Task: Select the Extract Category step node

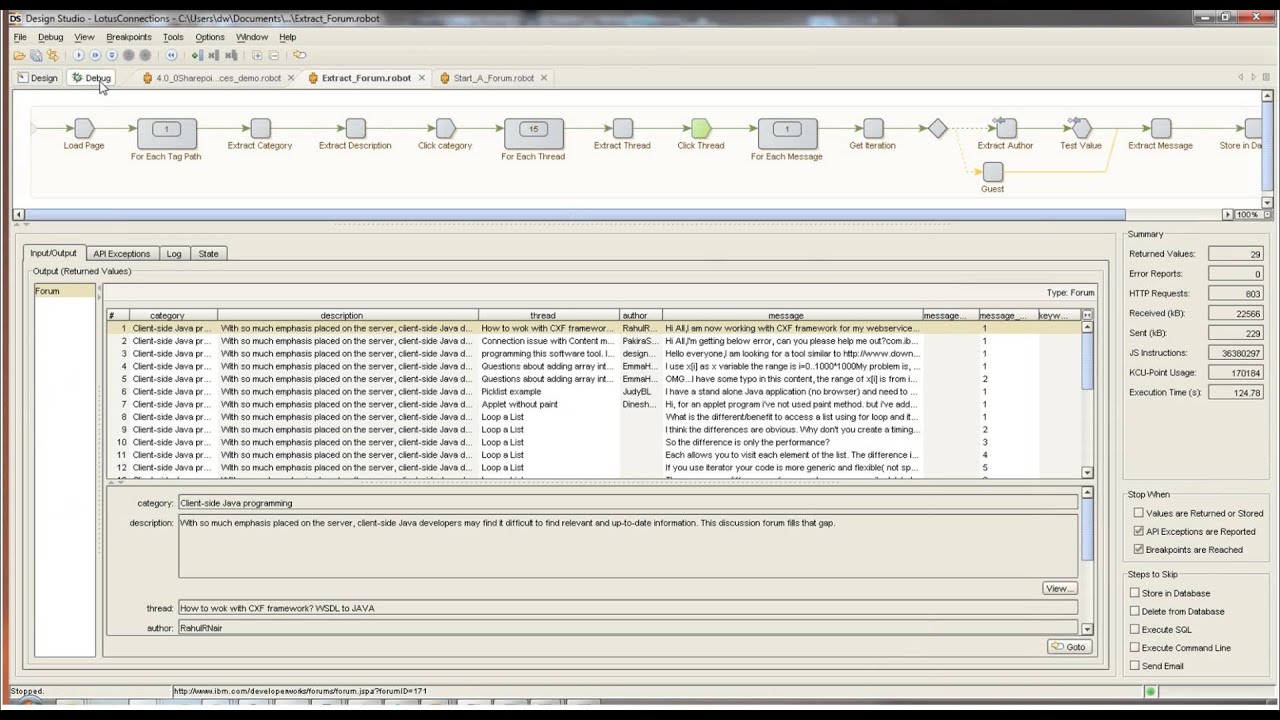Action: [260, 128]
